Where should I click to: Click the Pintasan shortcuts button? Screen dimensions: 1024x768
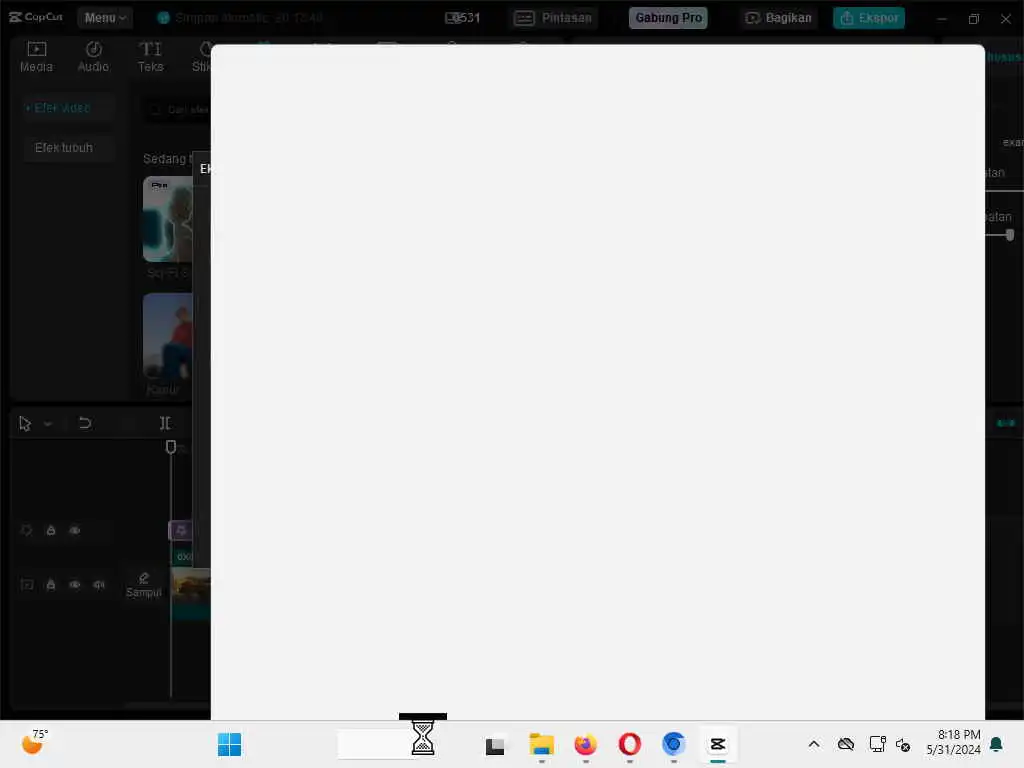pyautogui.click(x=553, y=18)
